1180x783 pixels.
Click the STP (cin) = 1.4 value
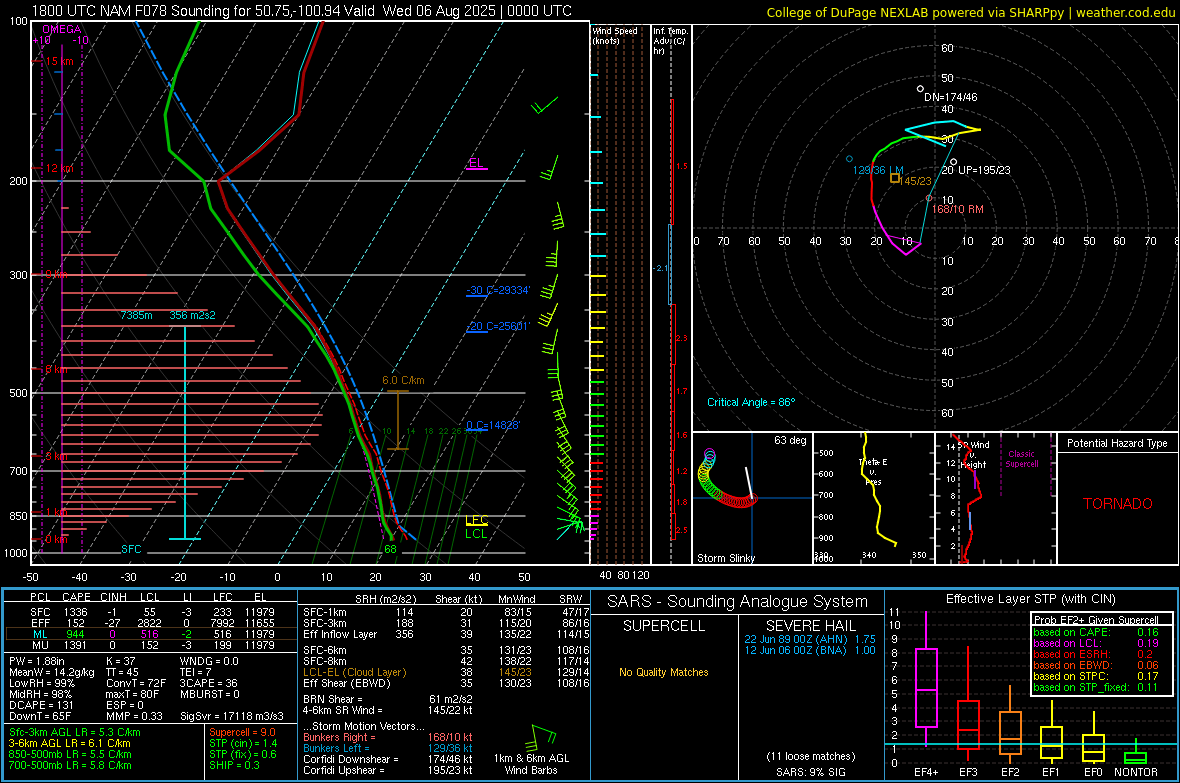point(243,743)
